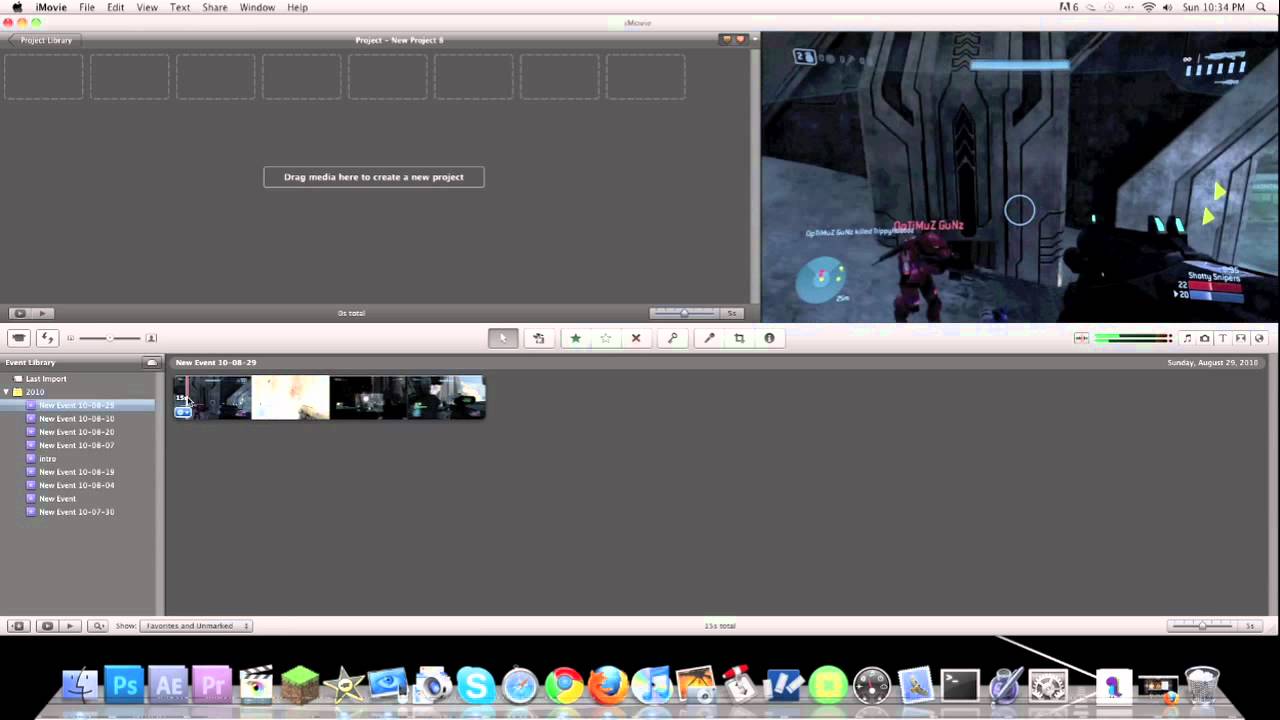
Task: Click the first event clip thumbnail
Action: [213, 397]
